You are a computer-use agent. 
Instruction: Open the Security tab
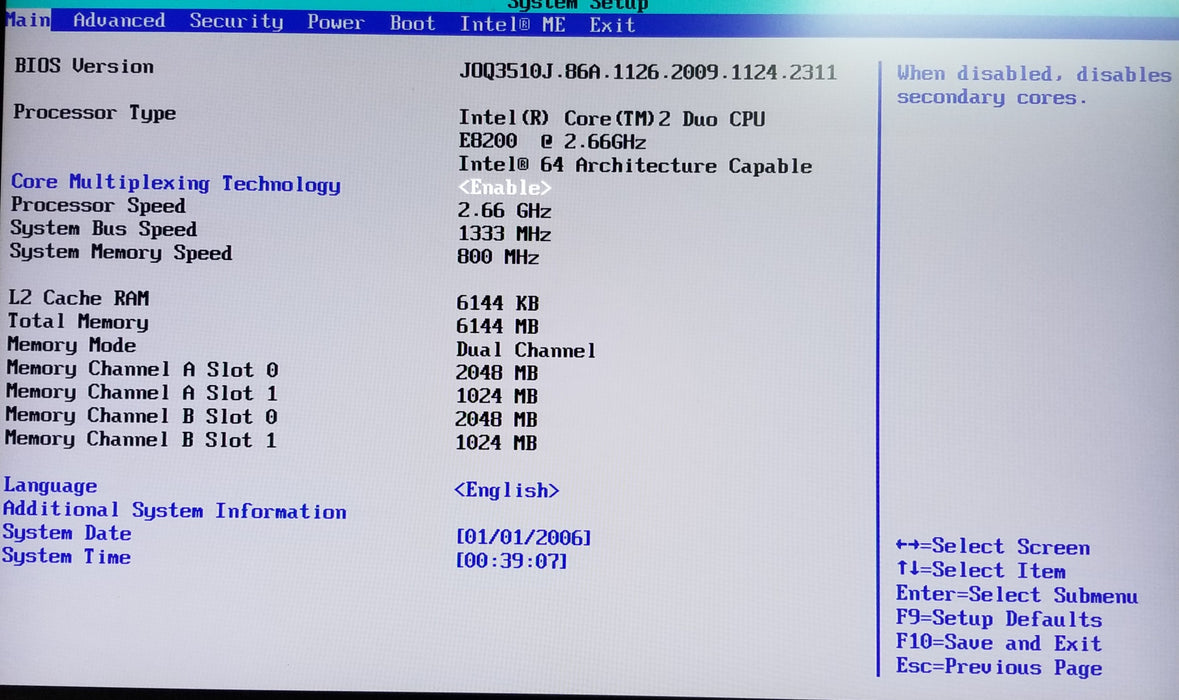236,21
